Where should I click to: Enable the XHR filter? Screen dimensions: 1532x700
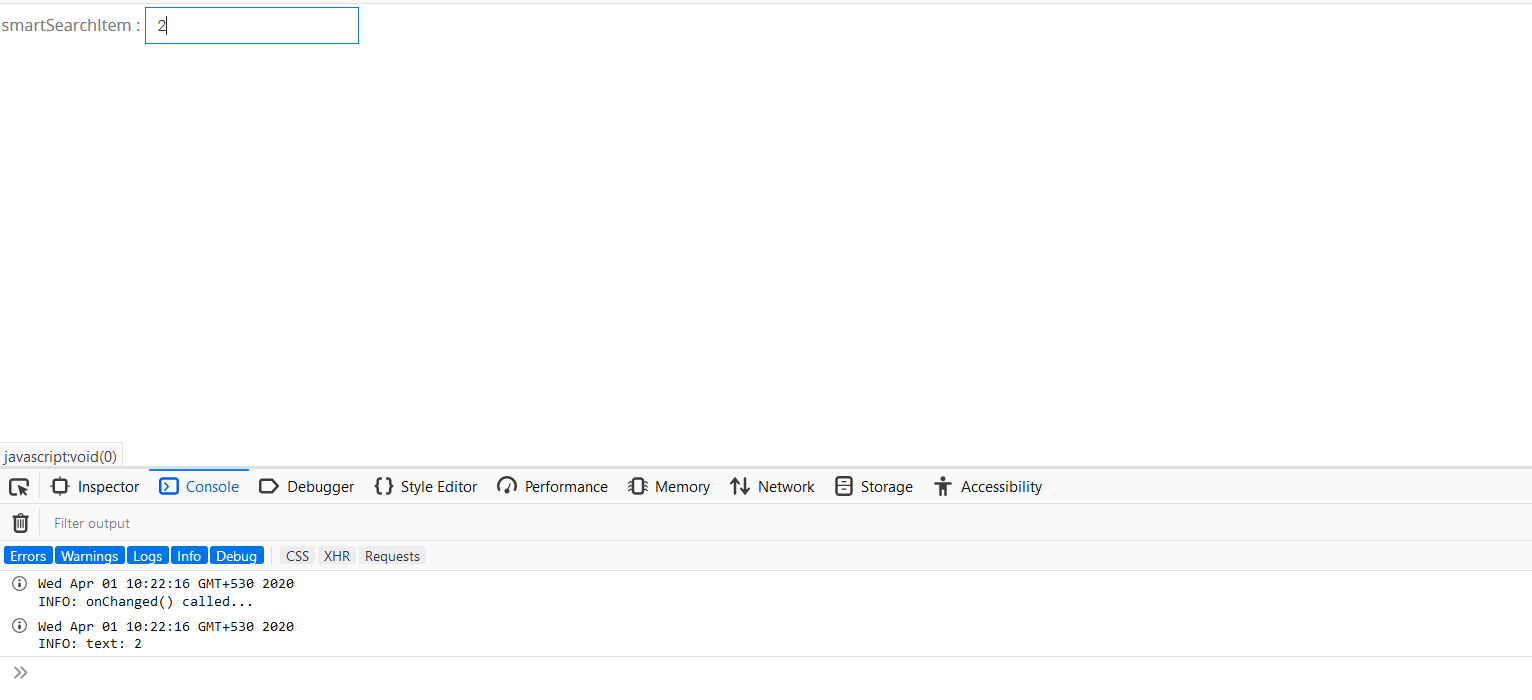(x=337, y=556)
